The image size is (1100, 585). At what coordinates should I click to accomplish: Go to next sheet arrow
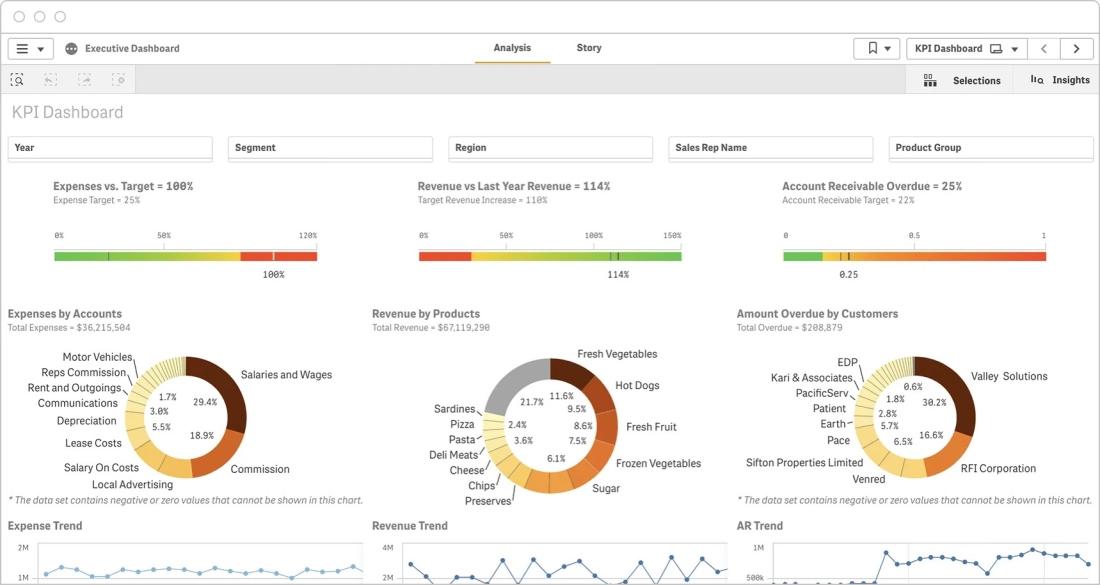1076,48
